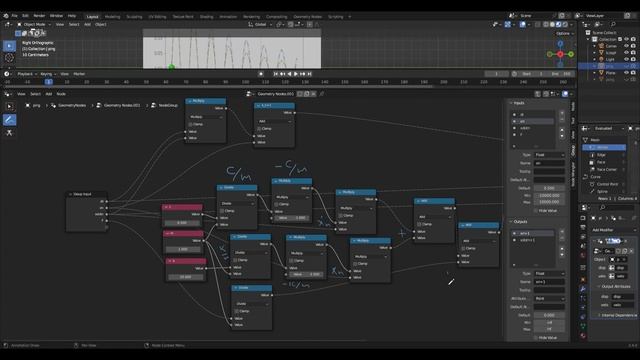640x360 pixels.
Task: Click the End frame field
Action: tap(561, 74)
